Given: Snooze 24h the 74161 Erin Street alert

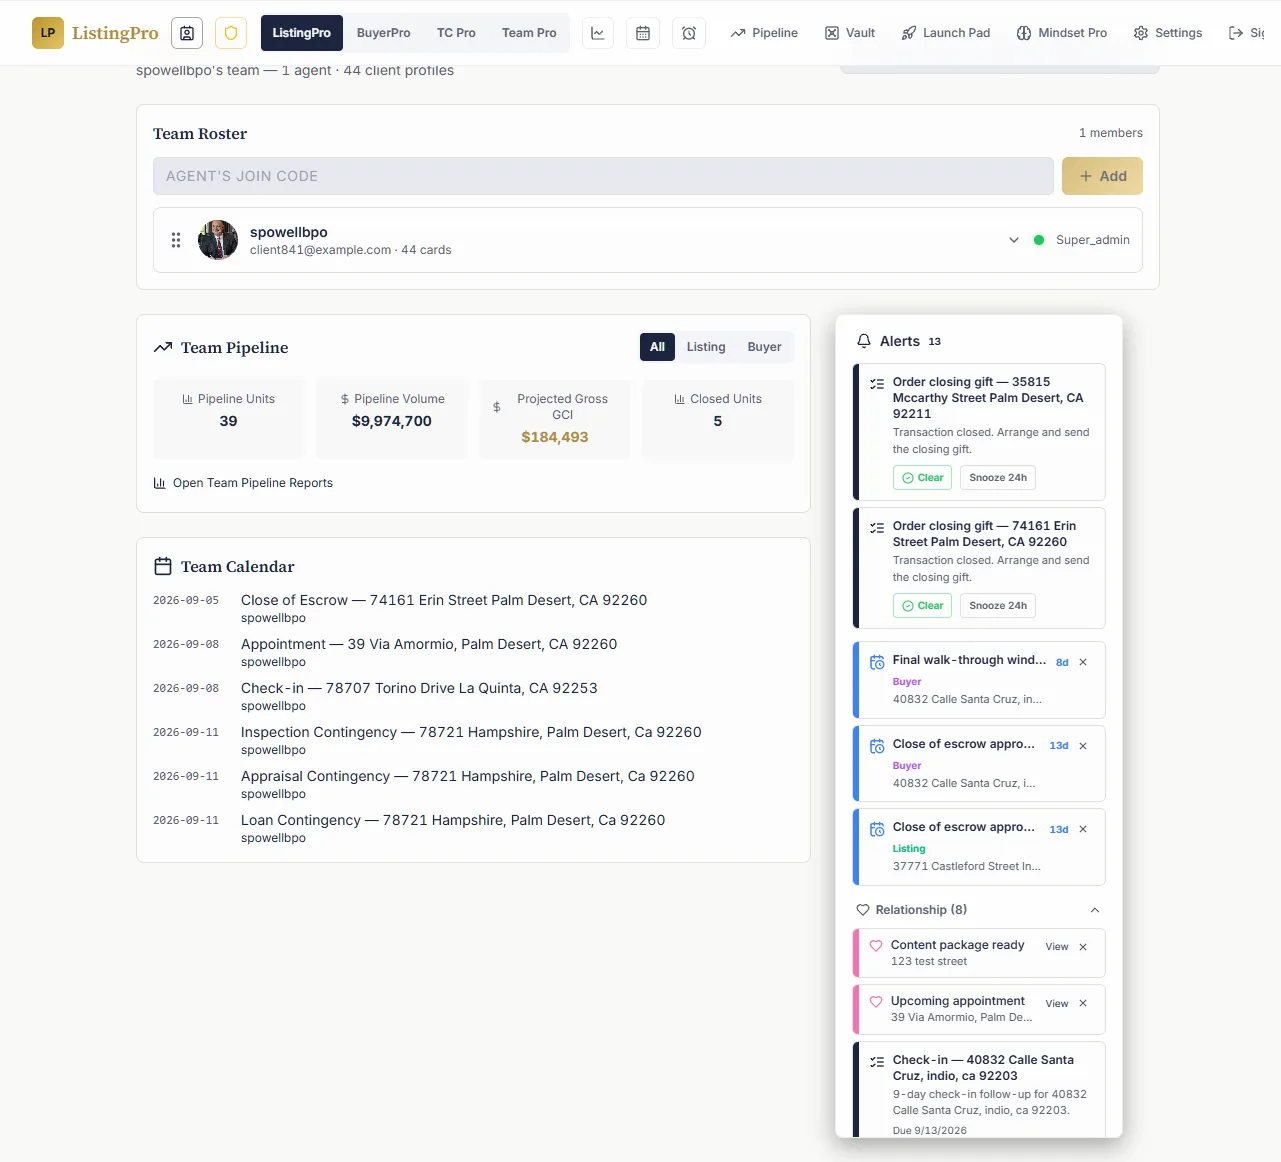Looking at the screenshot, I should pyautogui.click(x=998, y=606).
